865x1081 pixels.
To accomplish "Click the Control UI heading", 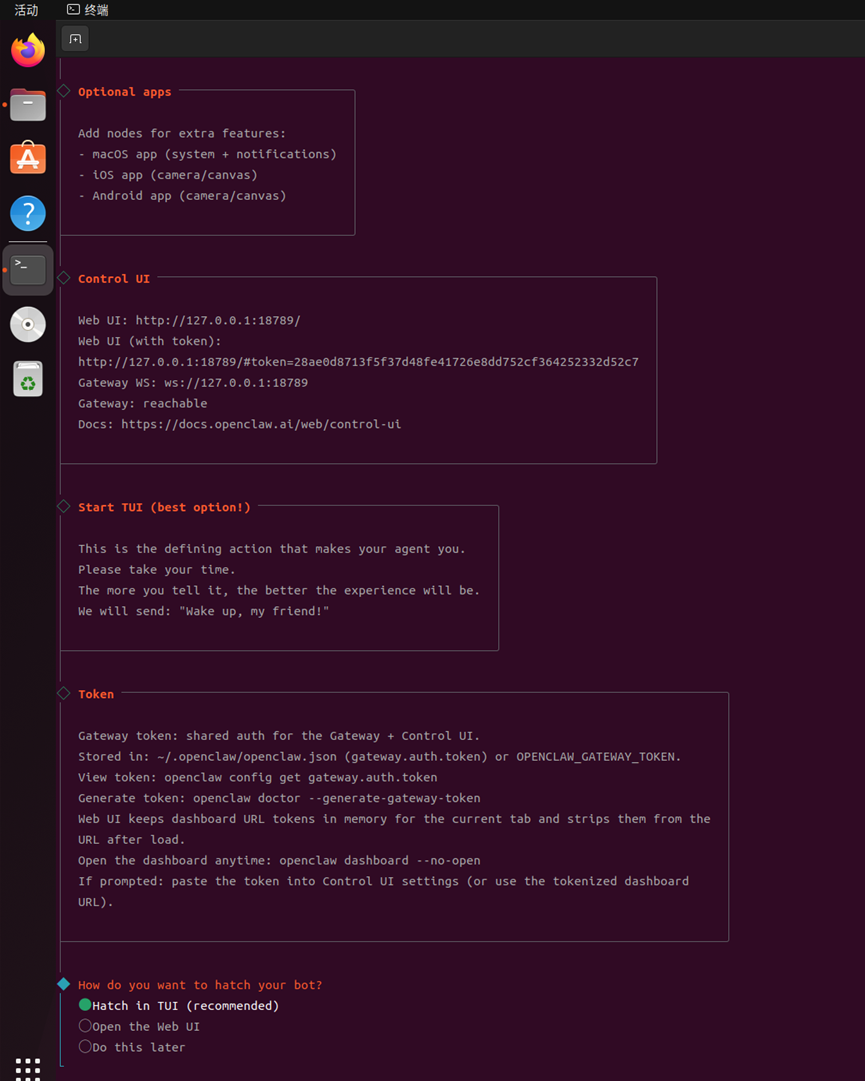I will point(114,279).
